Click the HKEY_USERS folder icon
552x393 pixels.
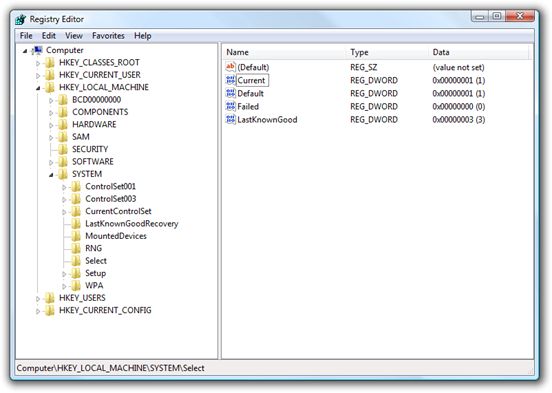(x=50, y=298)
